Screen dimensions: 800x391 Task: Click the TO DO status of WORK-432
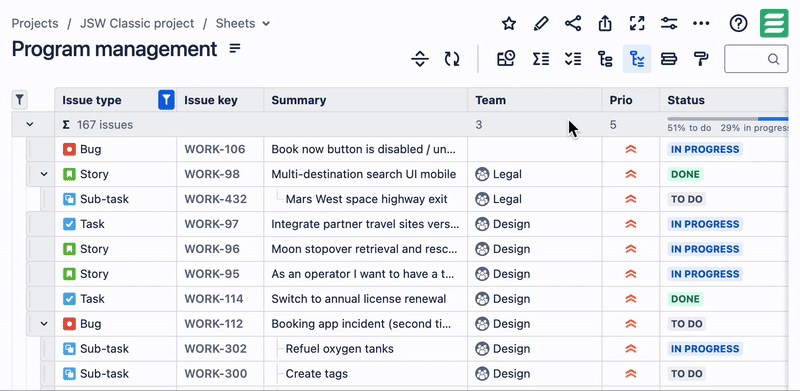686,199
